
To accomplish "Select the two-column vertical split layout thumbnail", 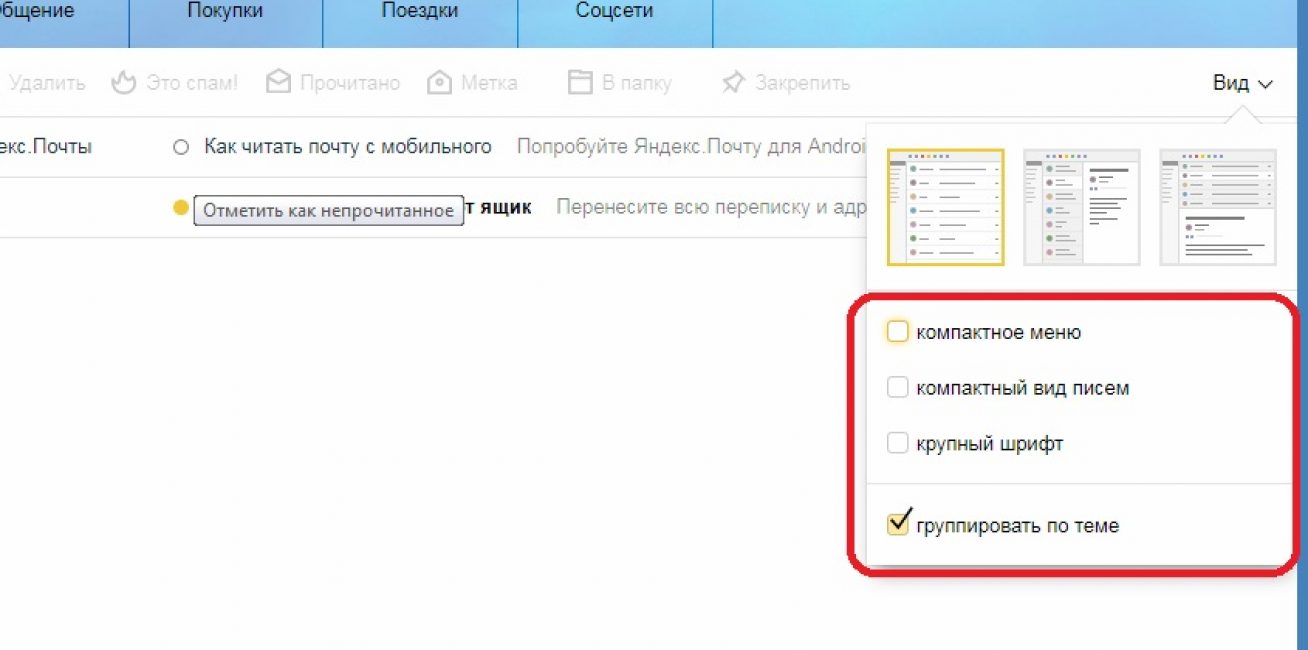I will point(1082,207).
